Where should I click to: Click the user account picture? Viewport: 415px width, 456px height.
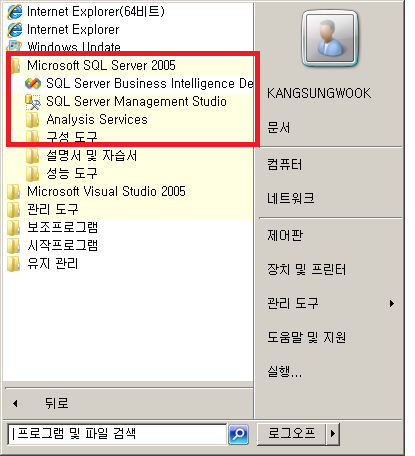coord(329,38)
